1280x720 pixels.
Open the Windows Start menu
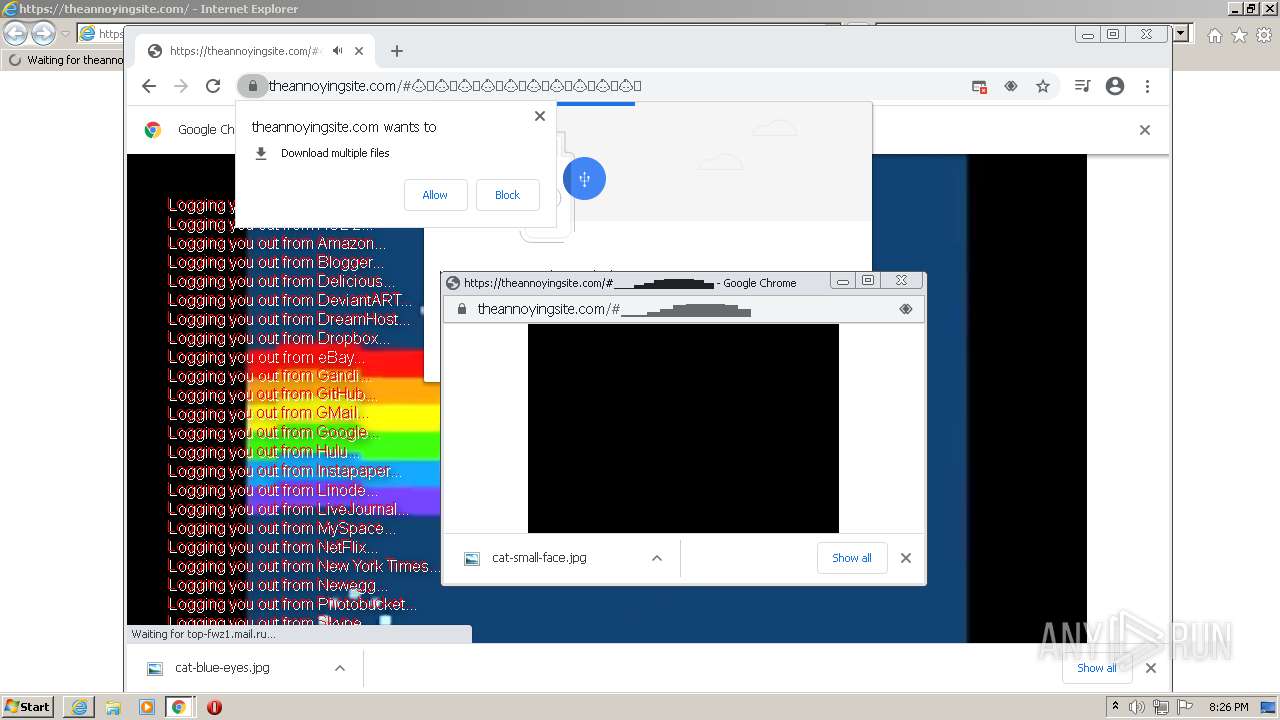(x=28, y=706)
